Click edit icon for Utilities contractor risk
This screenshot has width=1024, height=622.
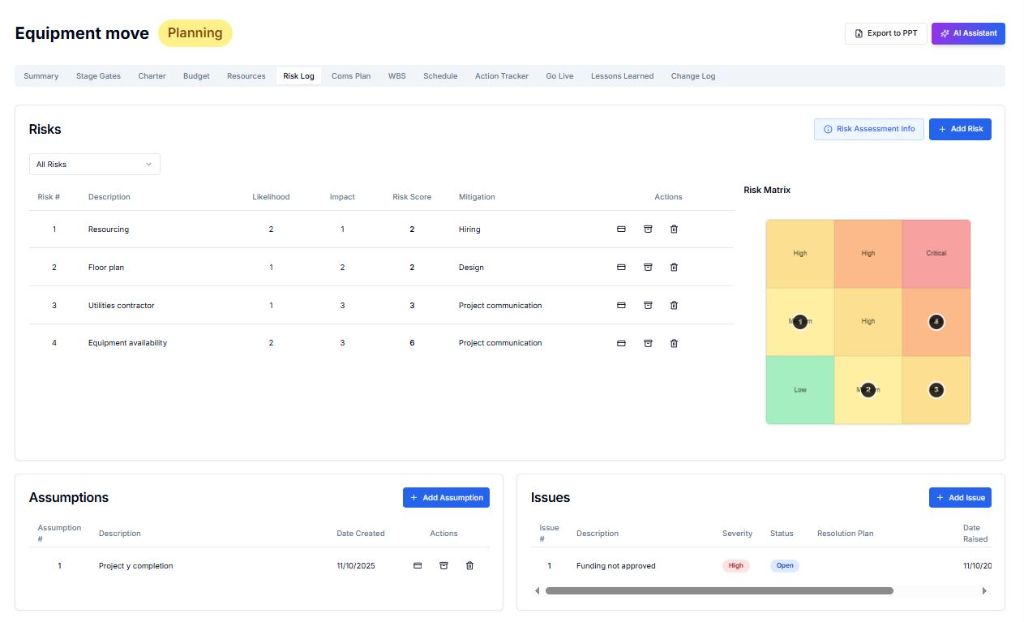point(621,305)
